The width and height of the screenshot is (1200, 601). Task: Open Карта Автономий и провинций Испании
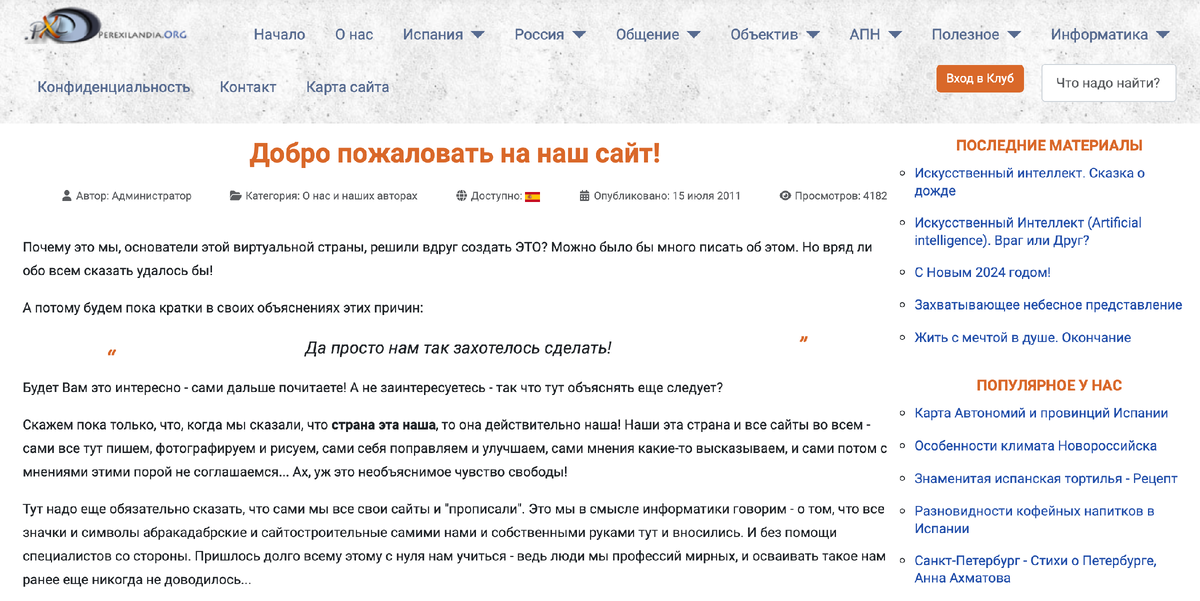1041,413
